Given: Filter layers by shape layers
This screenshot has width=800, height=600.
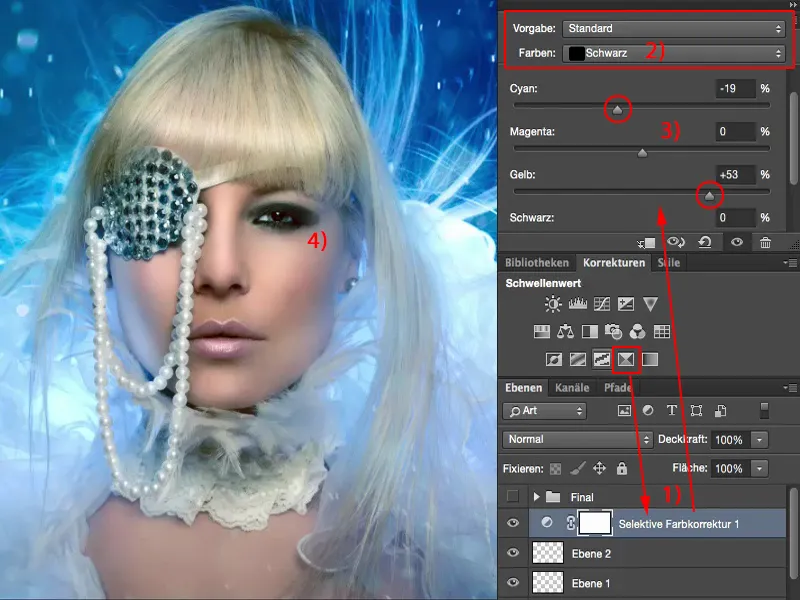Looking at the screenshot, I should (696, 411).
